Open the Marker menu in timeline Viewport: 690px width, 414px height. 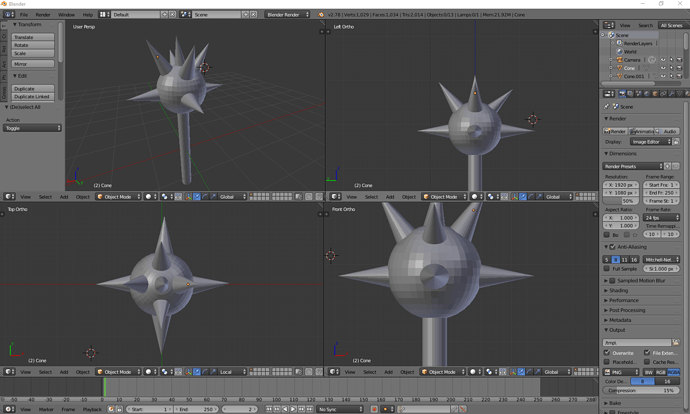click(x=46, y=409)
